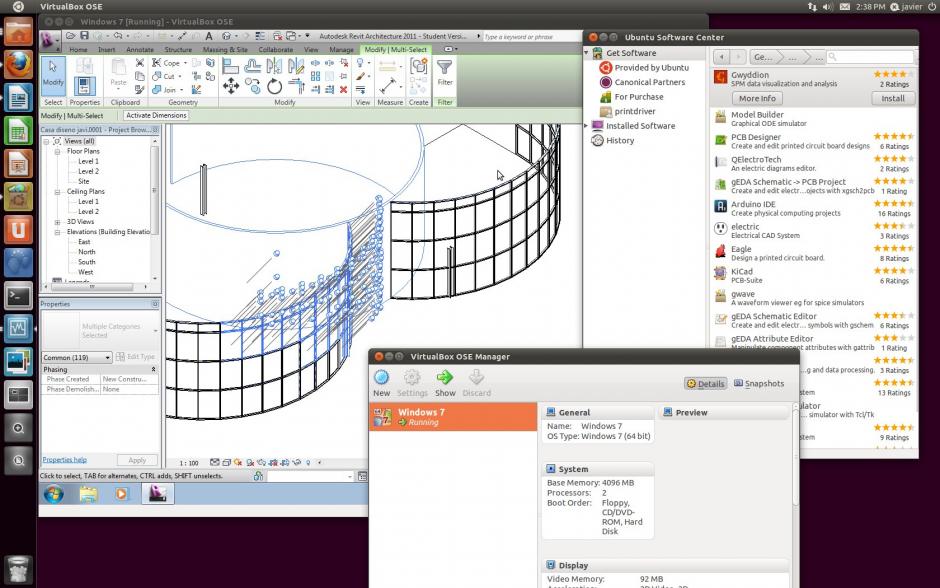
Task: Click the Arduino IDE icon in list
Action: click(721, 207)
